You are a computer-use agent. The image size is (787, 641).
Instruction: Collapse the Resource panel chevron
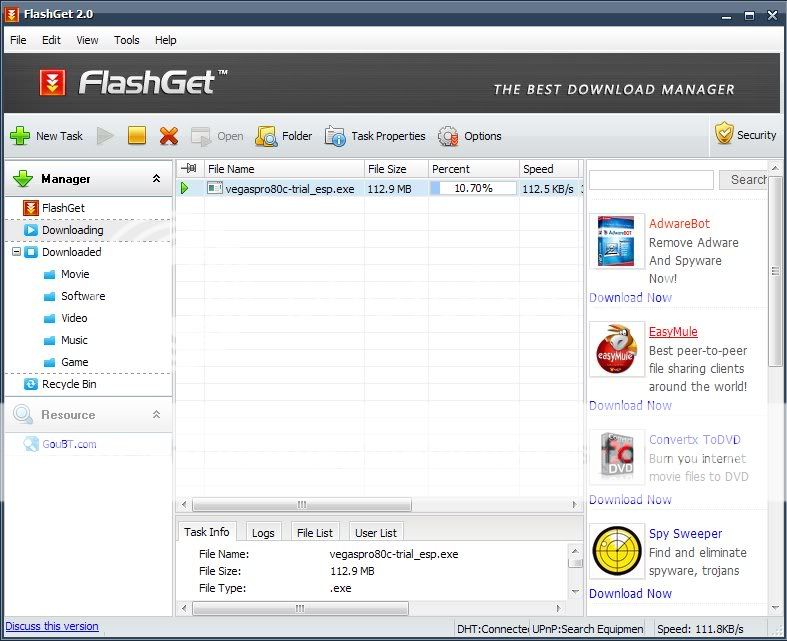tap(157, 415)
